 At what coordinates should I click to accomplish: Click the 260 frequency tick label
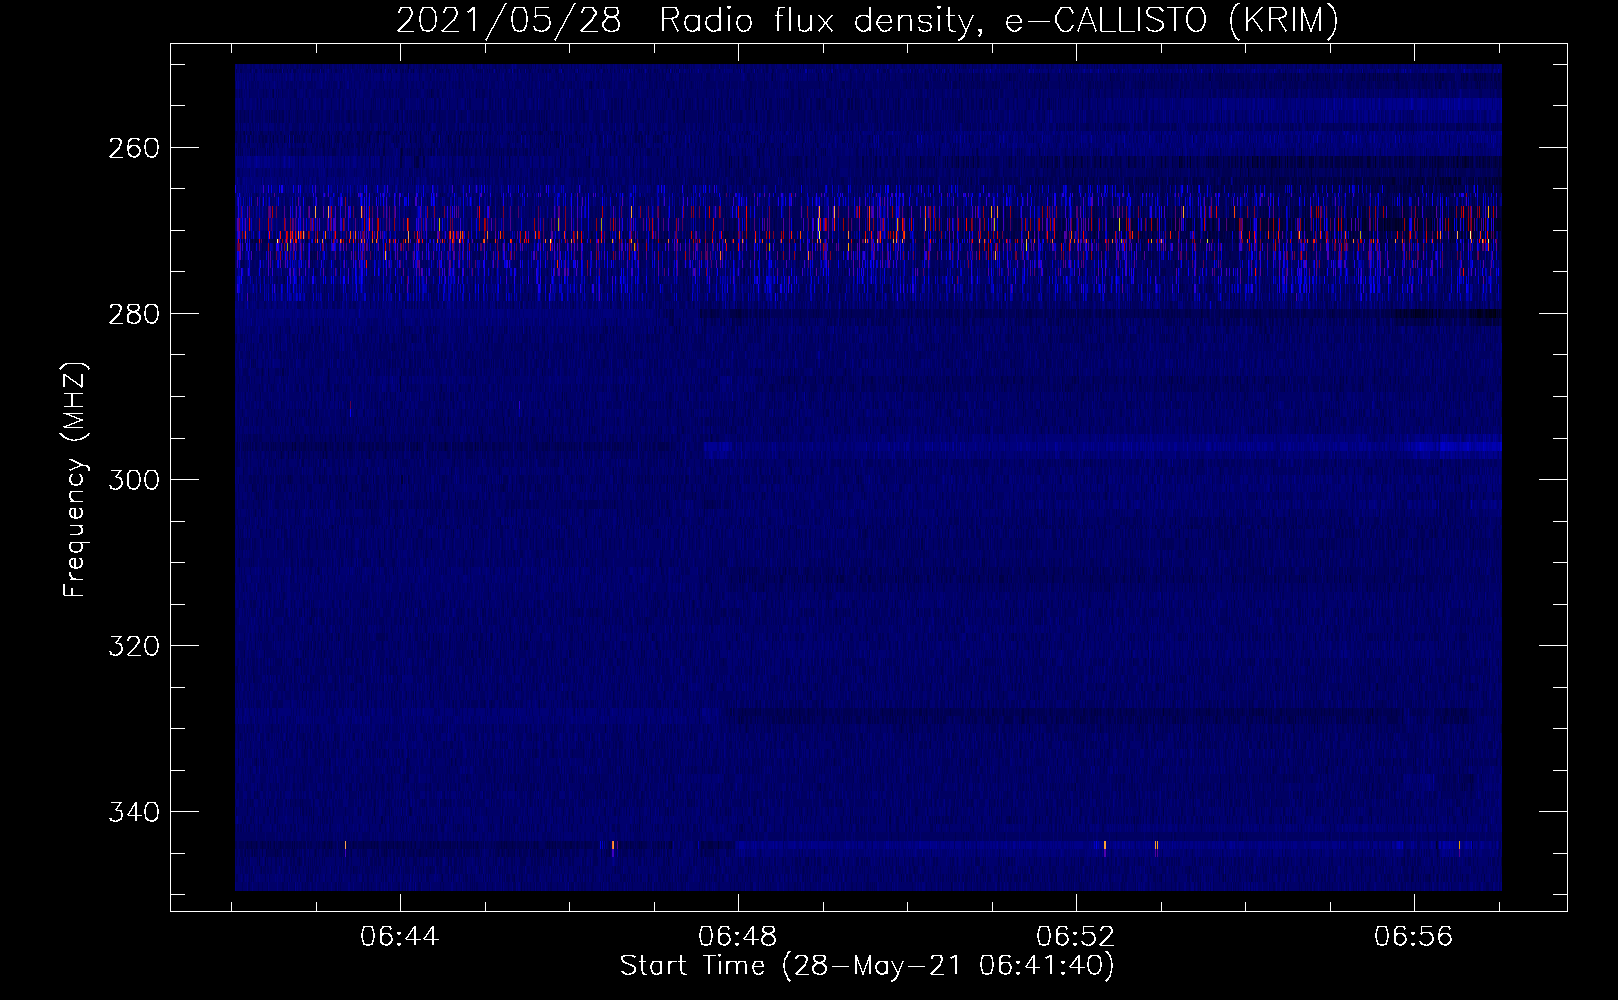[x=132, y=148]
